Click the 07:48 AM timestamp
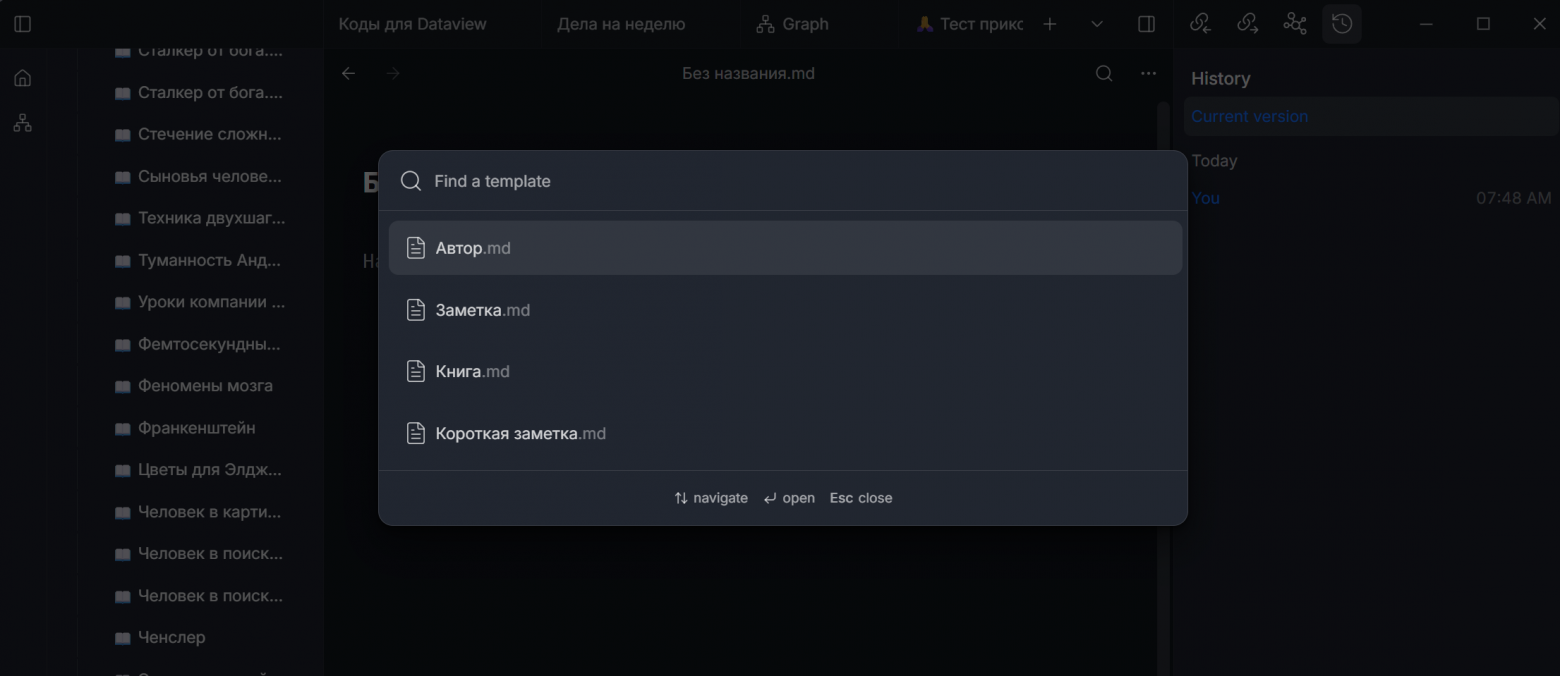1560x676 pixels. coord(1513,198)
